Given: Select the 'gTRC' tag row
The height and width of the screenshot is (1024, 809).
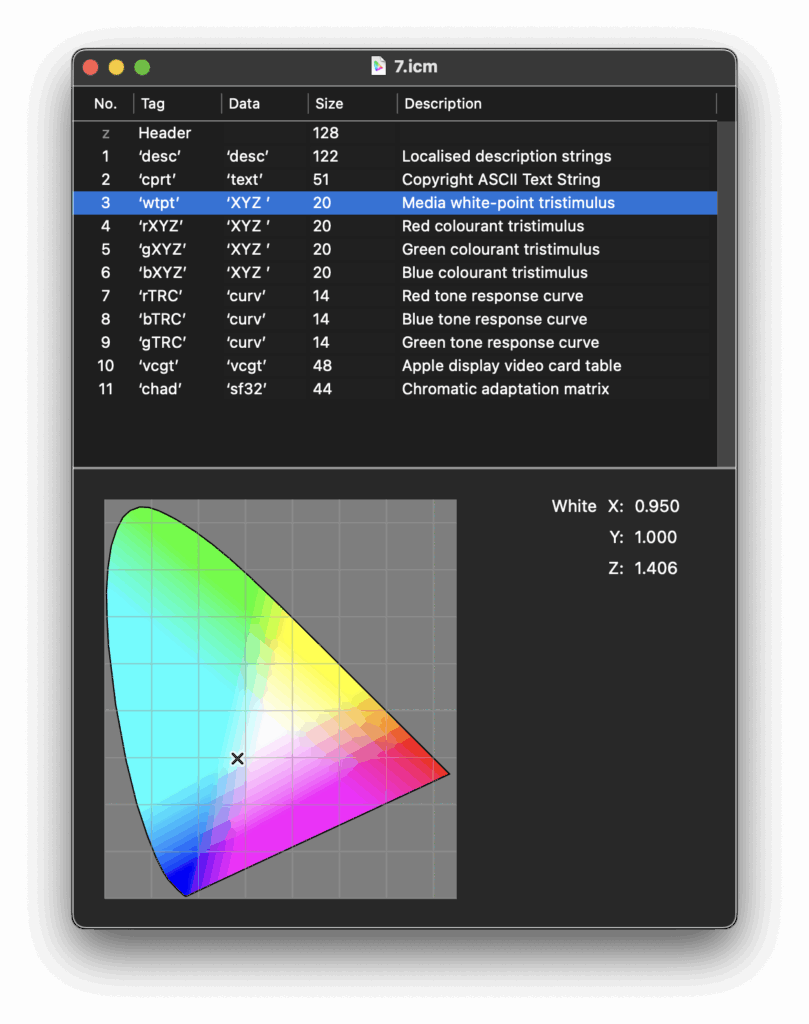Looking at the screenshot, I should 395,342.
